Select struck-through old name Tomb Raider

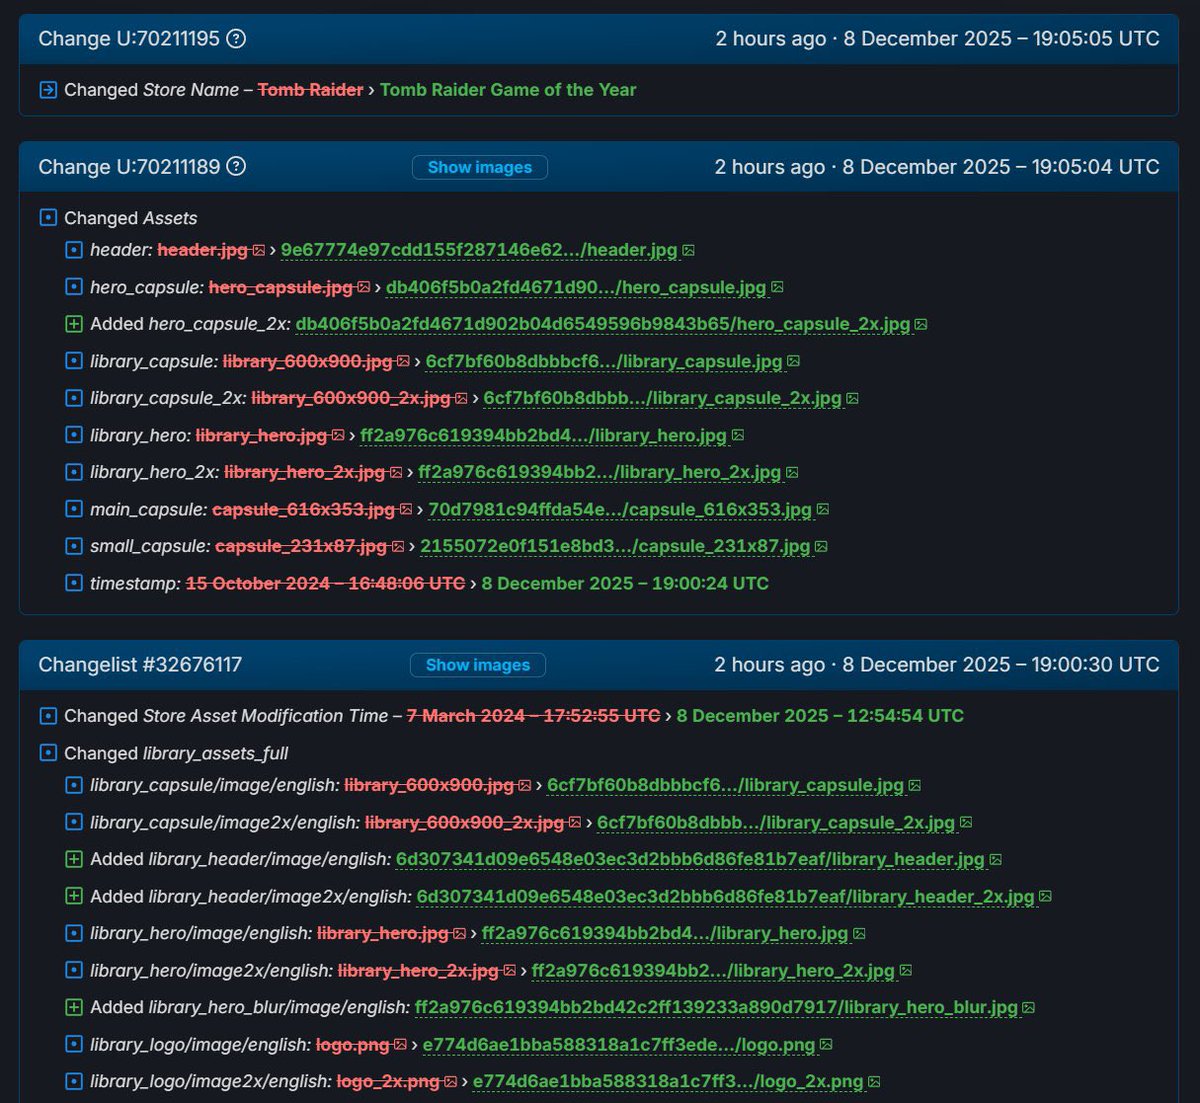click(x=310, y=90)
